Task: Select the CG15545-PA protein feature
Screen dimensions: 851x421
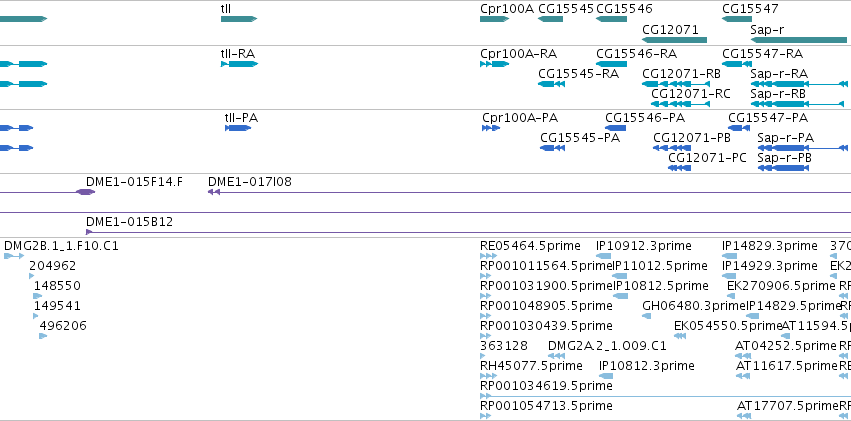Action: point(552,148)
